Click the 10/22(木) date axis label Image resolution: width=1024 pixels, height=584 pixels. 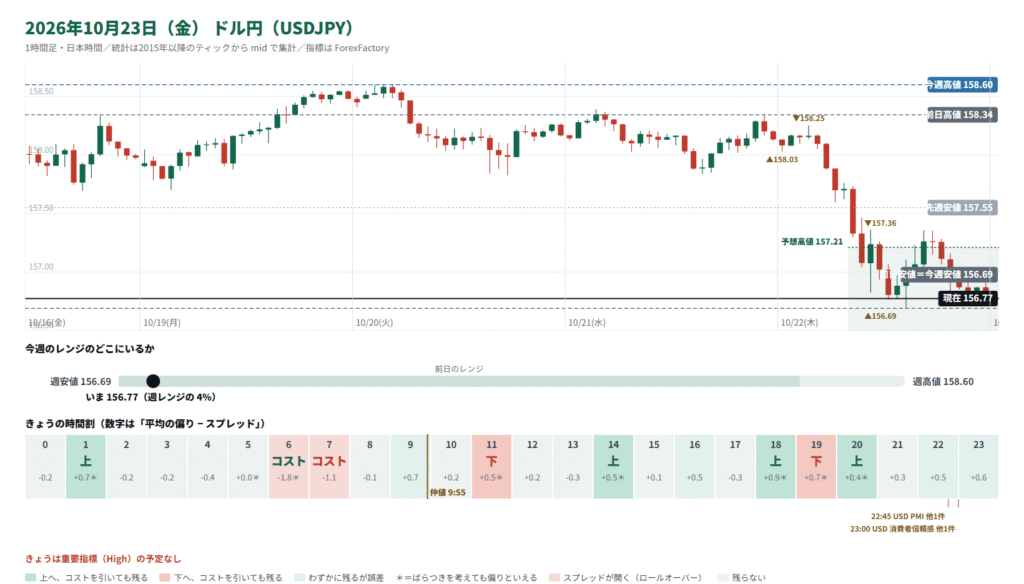(799, 323)
